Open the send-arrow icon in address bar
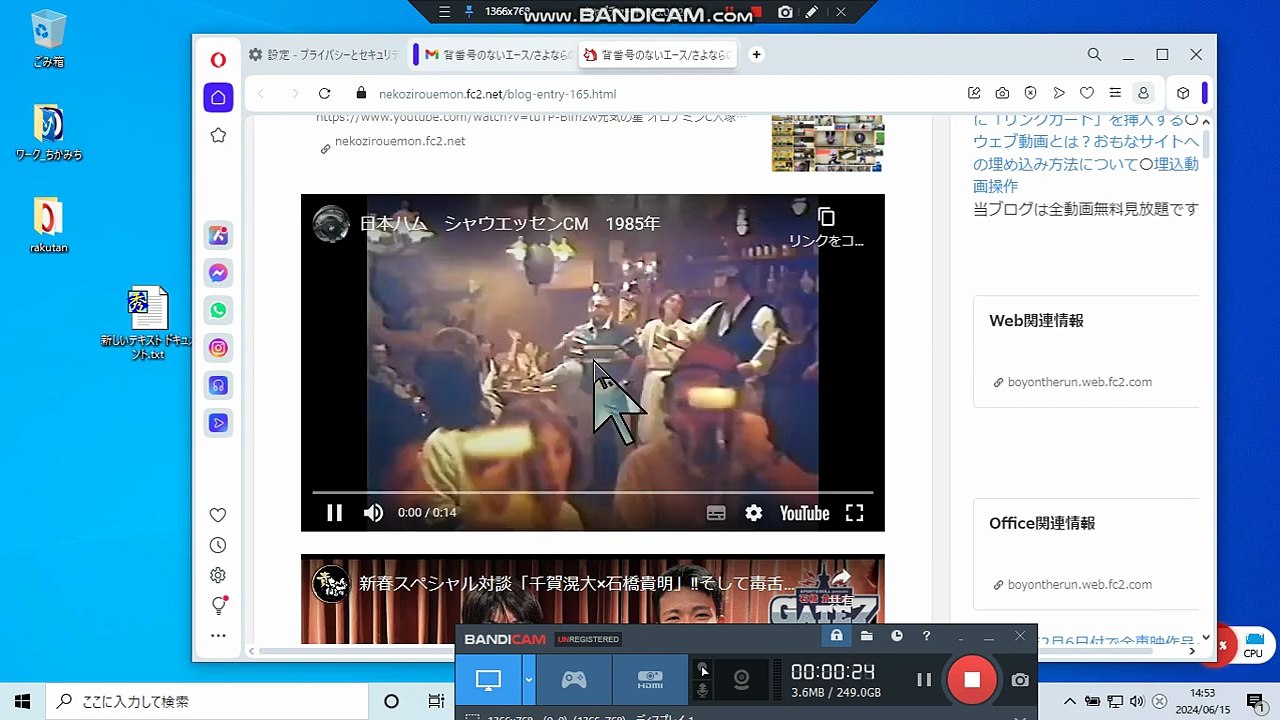 tap(1059, 94)
